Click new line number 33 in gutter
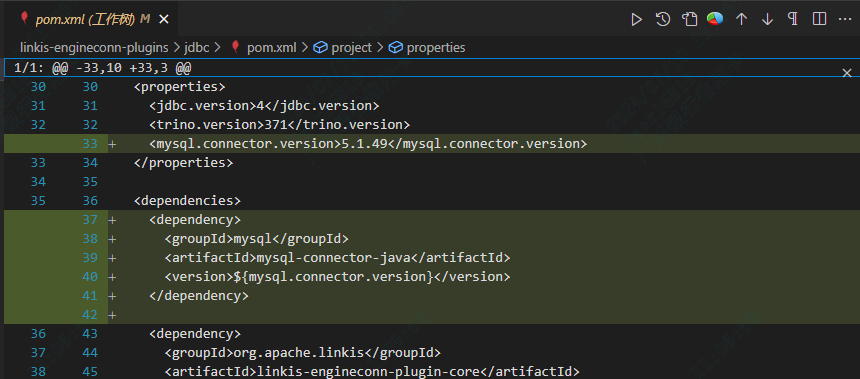Screen dimensions: 860x379 coord(90,144)
